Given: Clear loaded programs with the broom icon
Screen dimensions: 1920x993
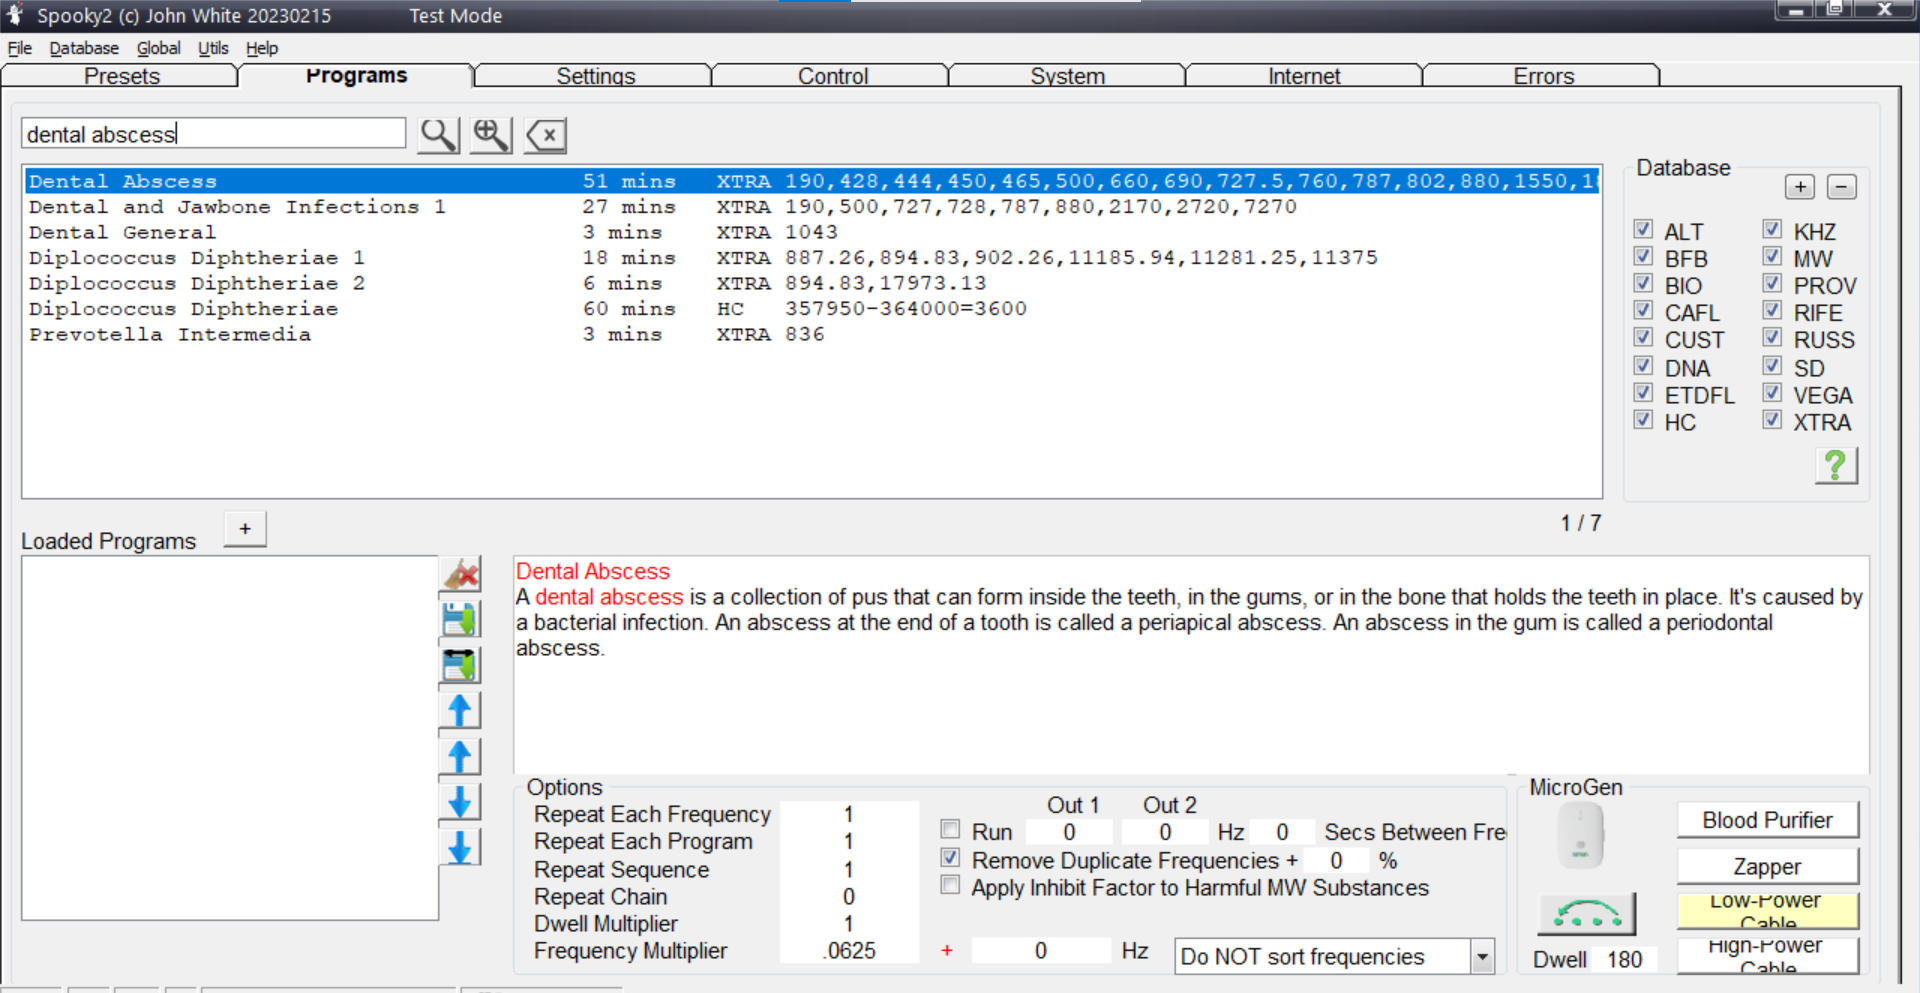Looking at the screenshot, I should coord(460,575).
